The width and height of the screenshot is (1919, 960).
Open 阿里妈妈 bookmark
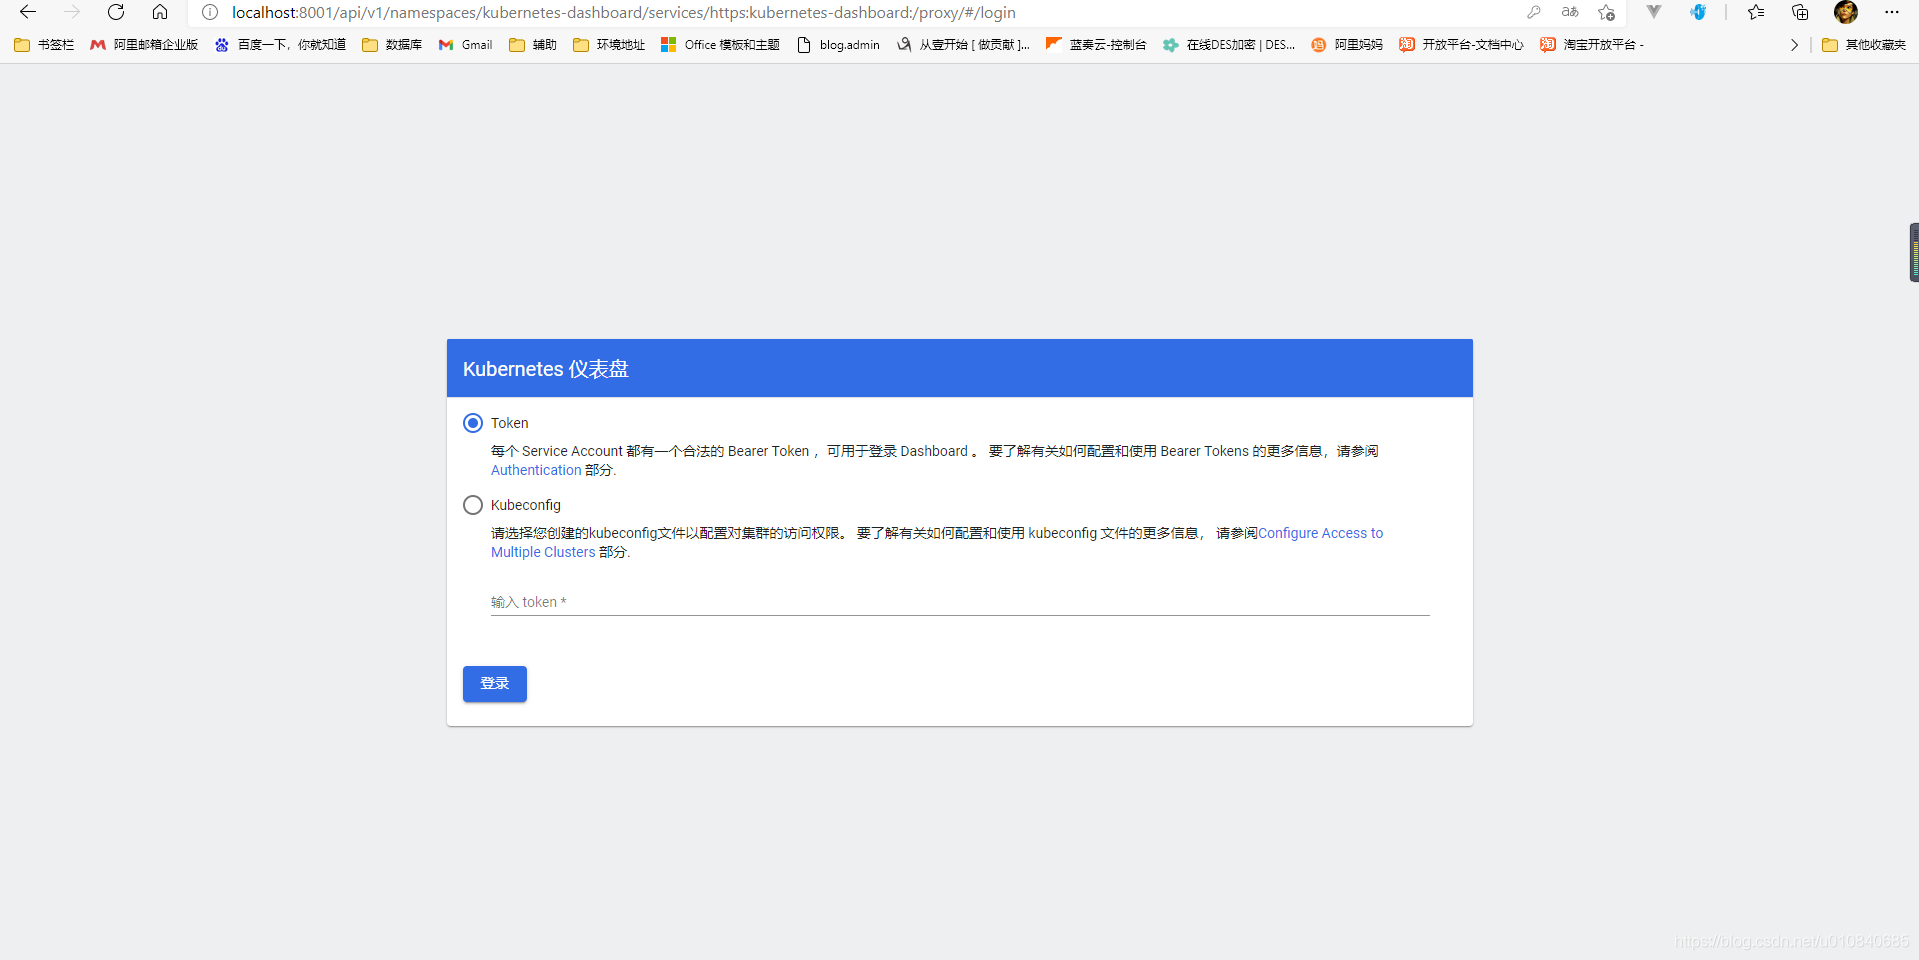click(x=1347, y=44)
